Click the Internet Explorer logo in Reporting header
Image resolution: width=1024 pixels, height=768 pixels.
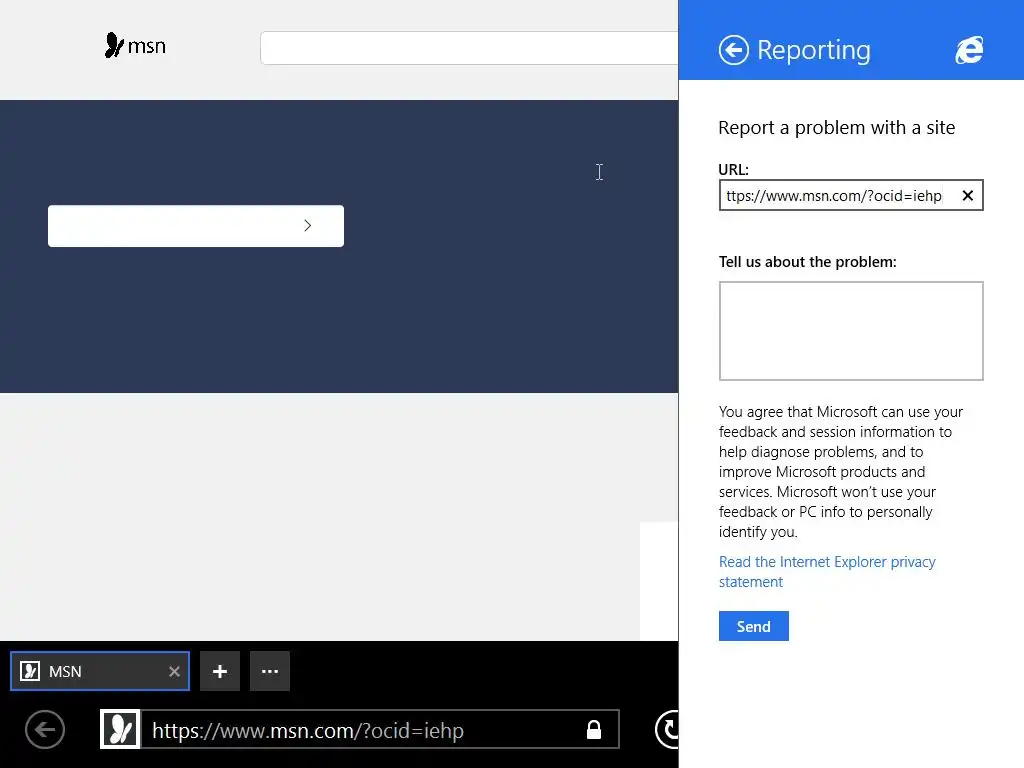click(x=970, y=50)
